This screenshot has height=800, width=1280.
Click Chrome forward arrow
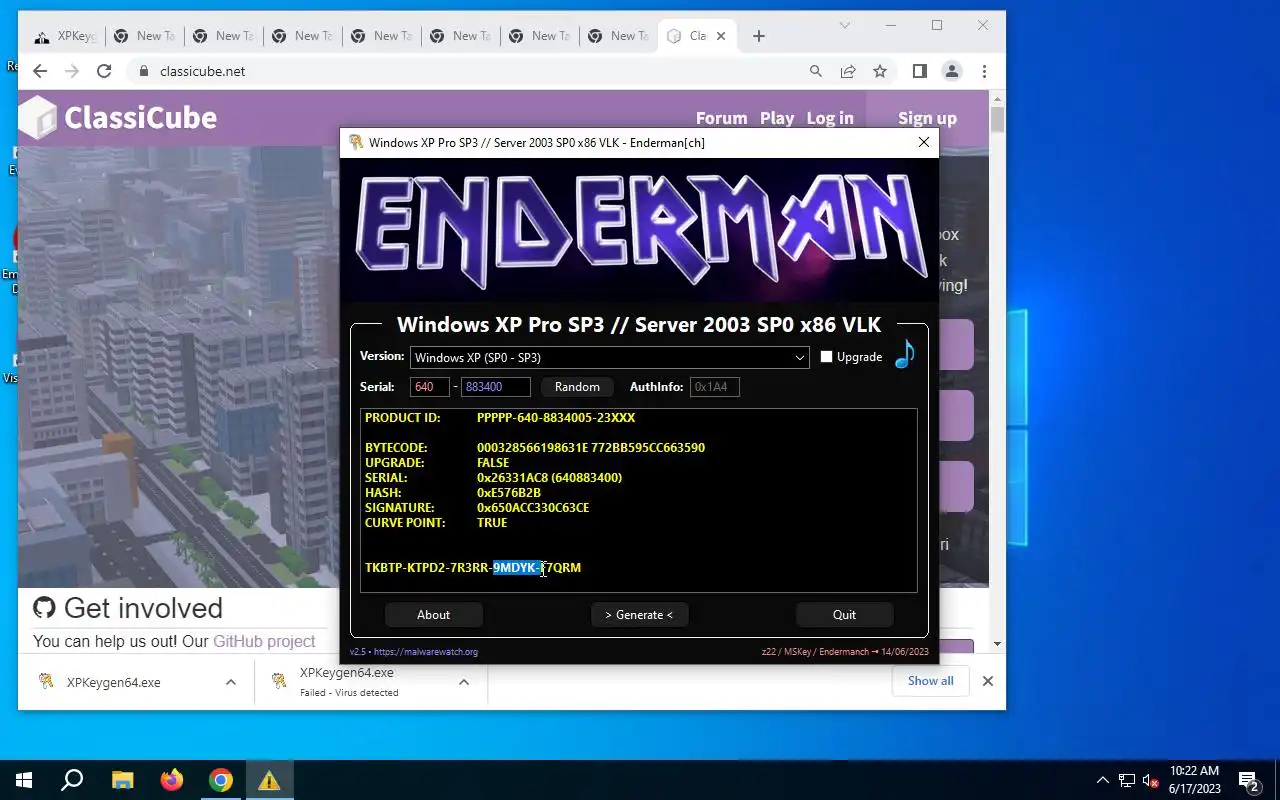[72, 71]
